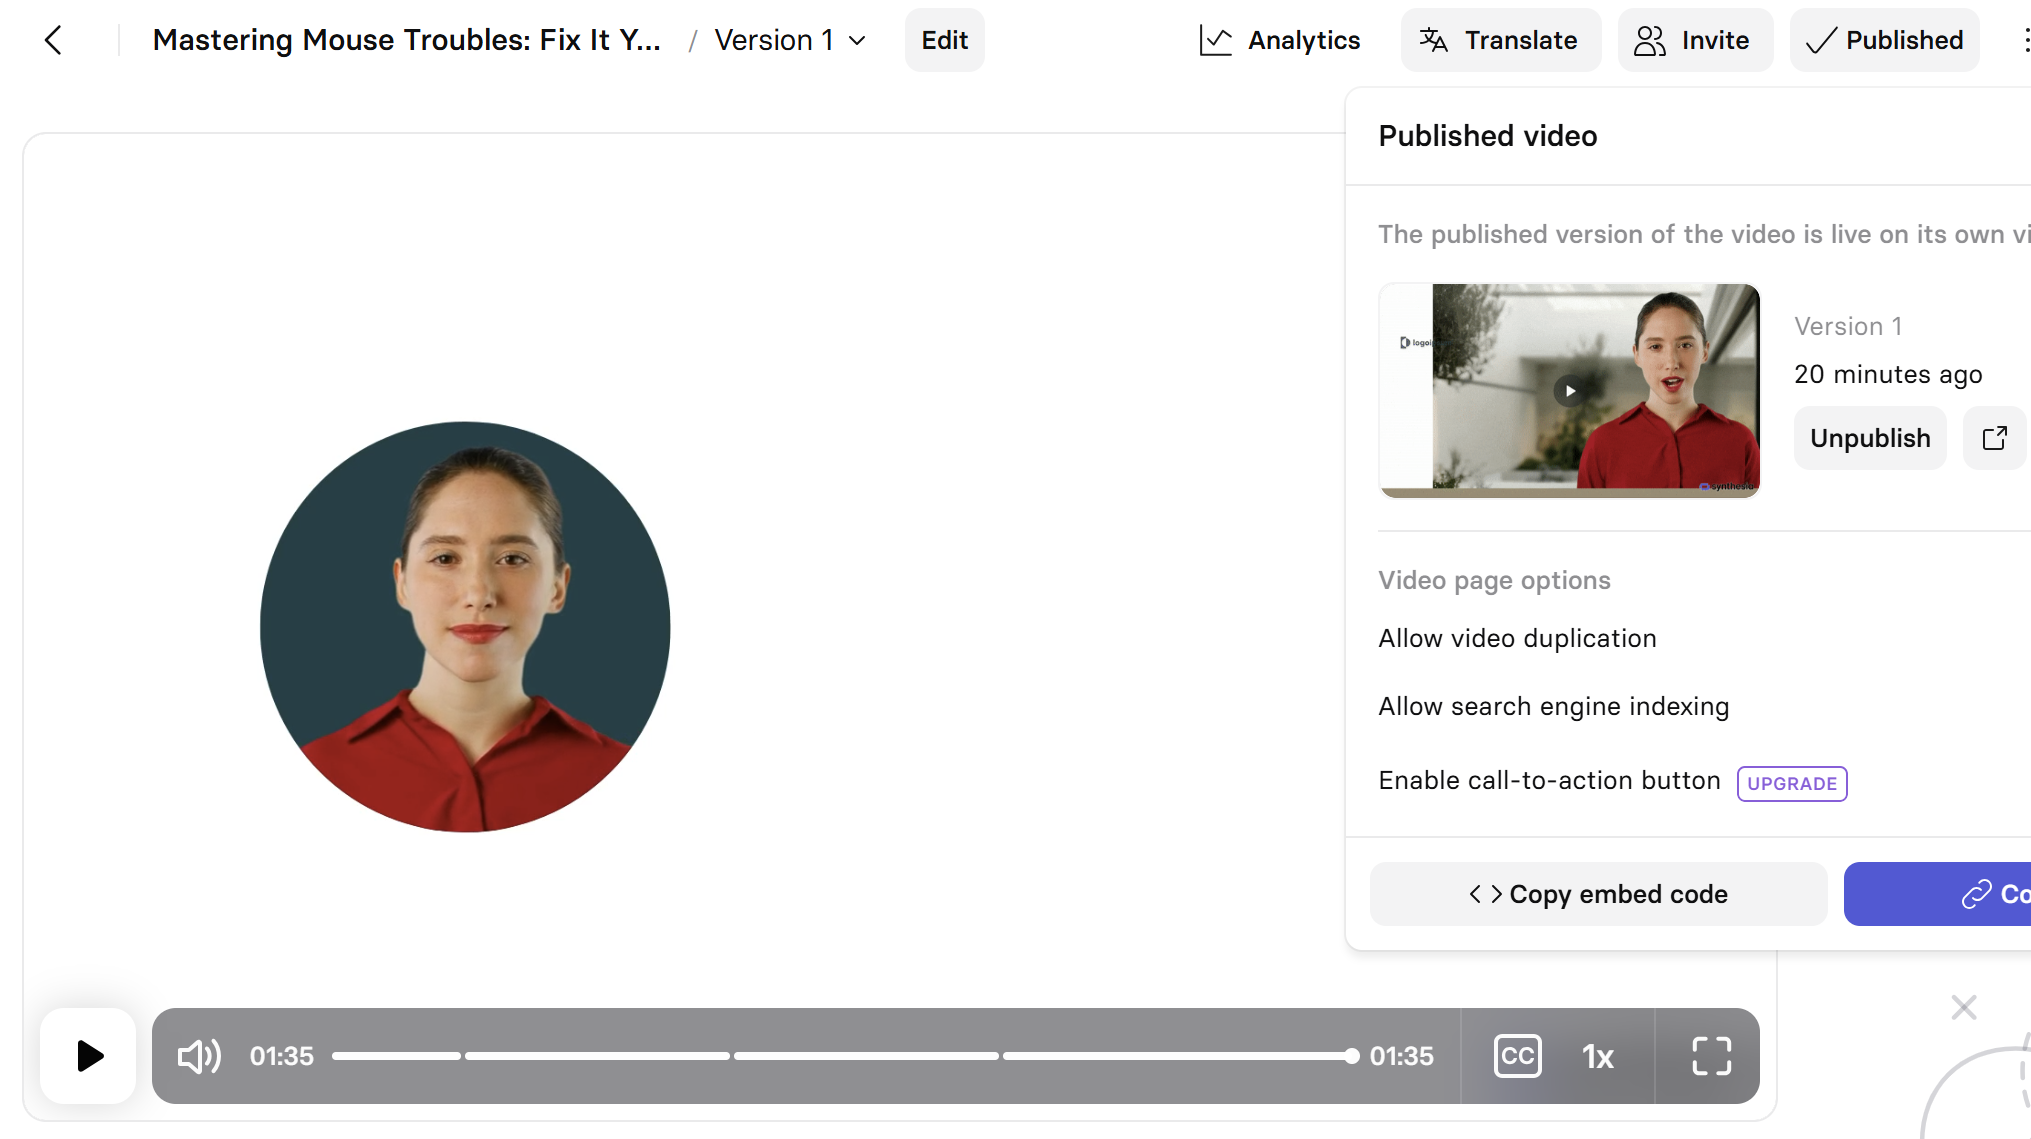The width and height of the screenshot is (2031, 1139).
Task: Click the back arrow icon
Action: (x=54, y=40)
